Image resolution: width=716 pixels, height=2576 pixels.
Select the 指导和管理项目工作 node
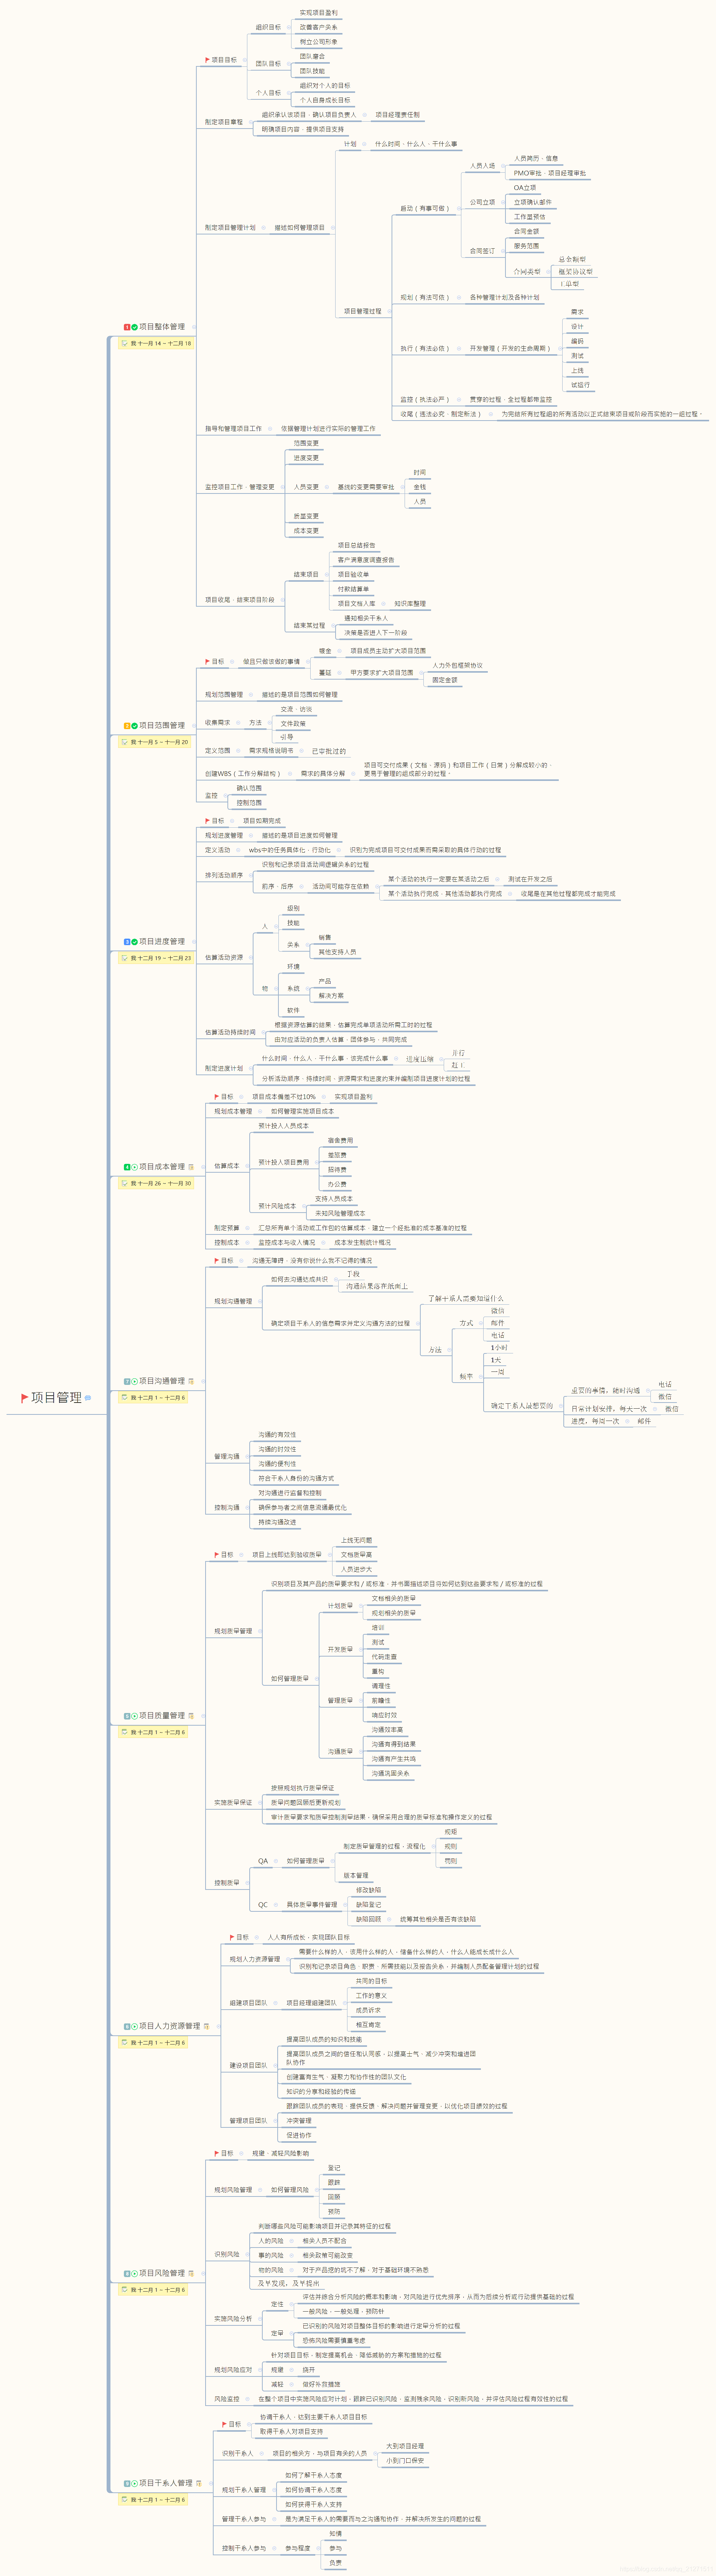pyautogui.click(x=233, y=429)
